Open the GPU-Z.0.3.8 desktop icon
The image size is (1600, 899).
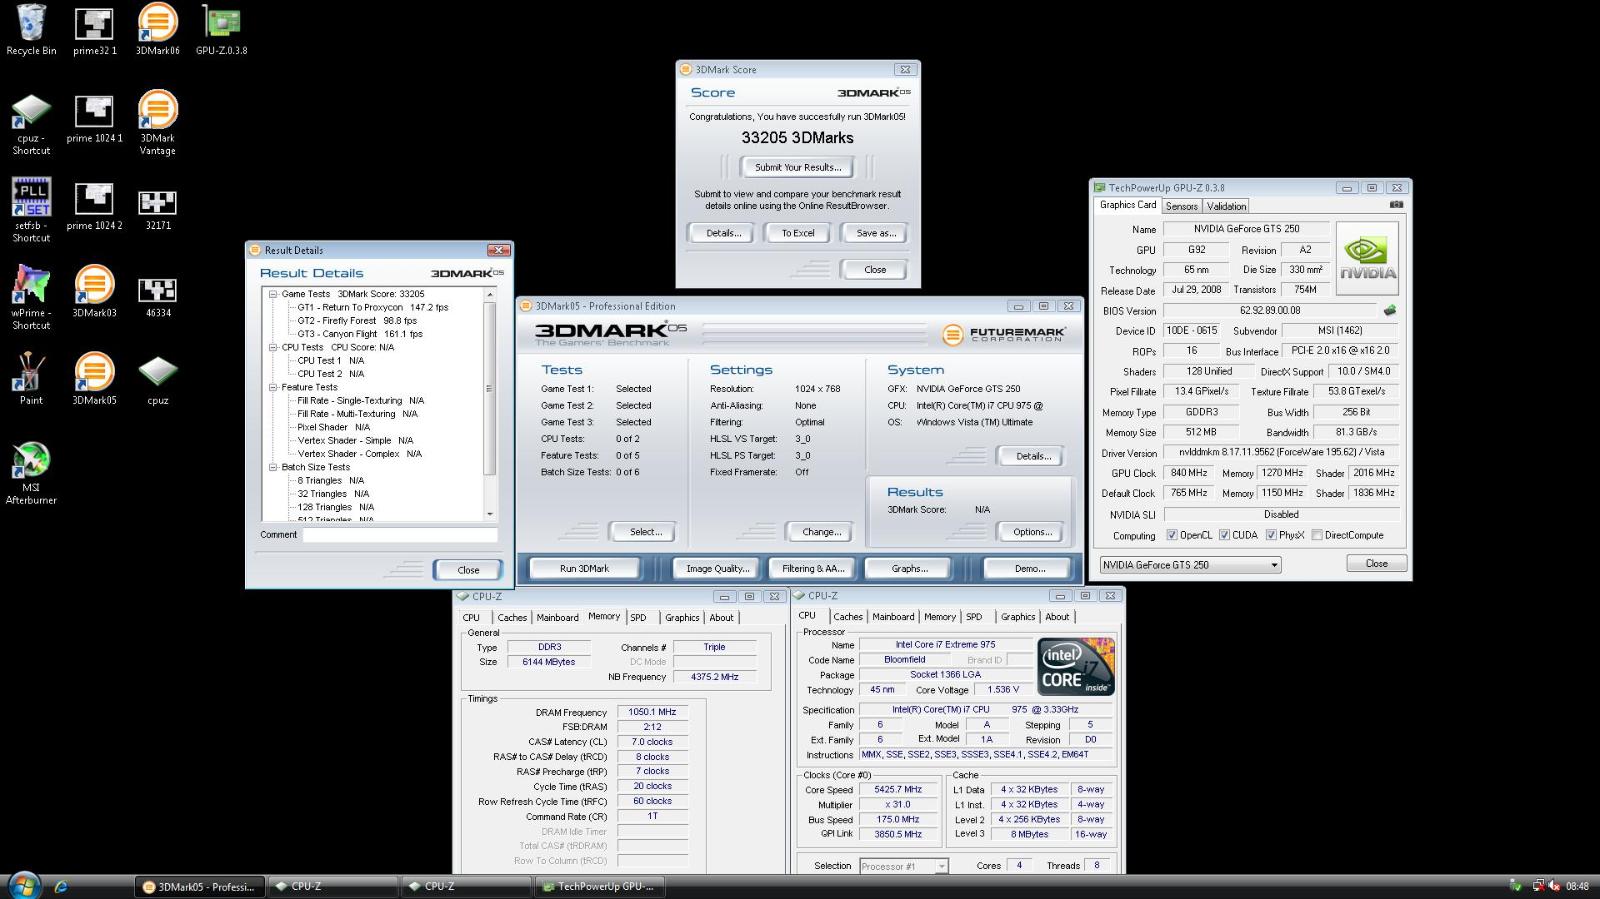221,29
